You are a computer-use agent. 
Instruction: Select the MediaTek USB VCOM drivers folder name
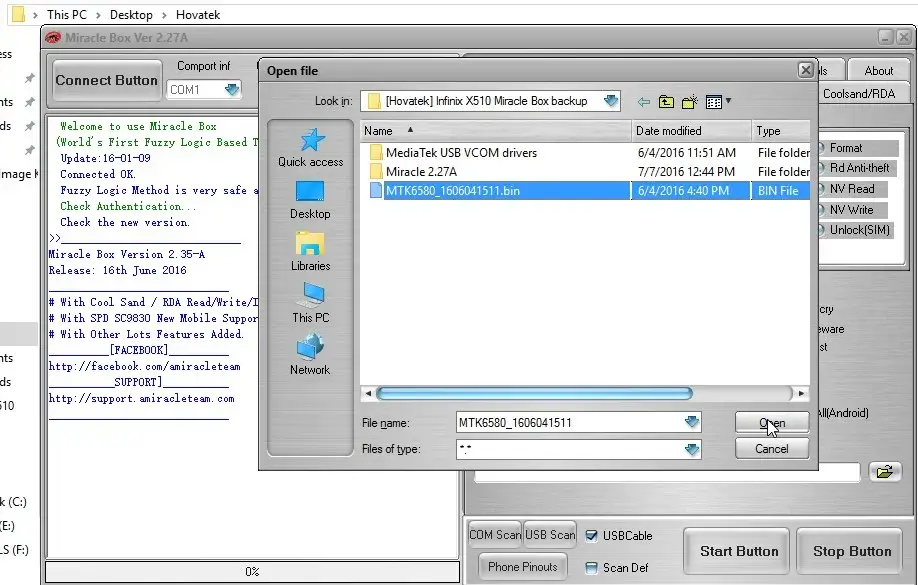point(461,153)
